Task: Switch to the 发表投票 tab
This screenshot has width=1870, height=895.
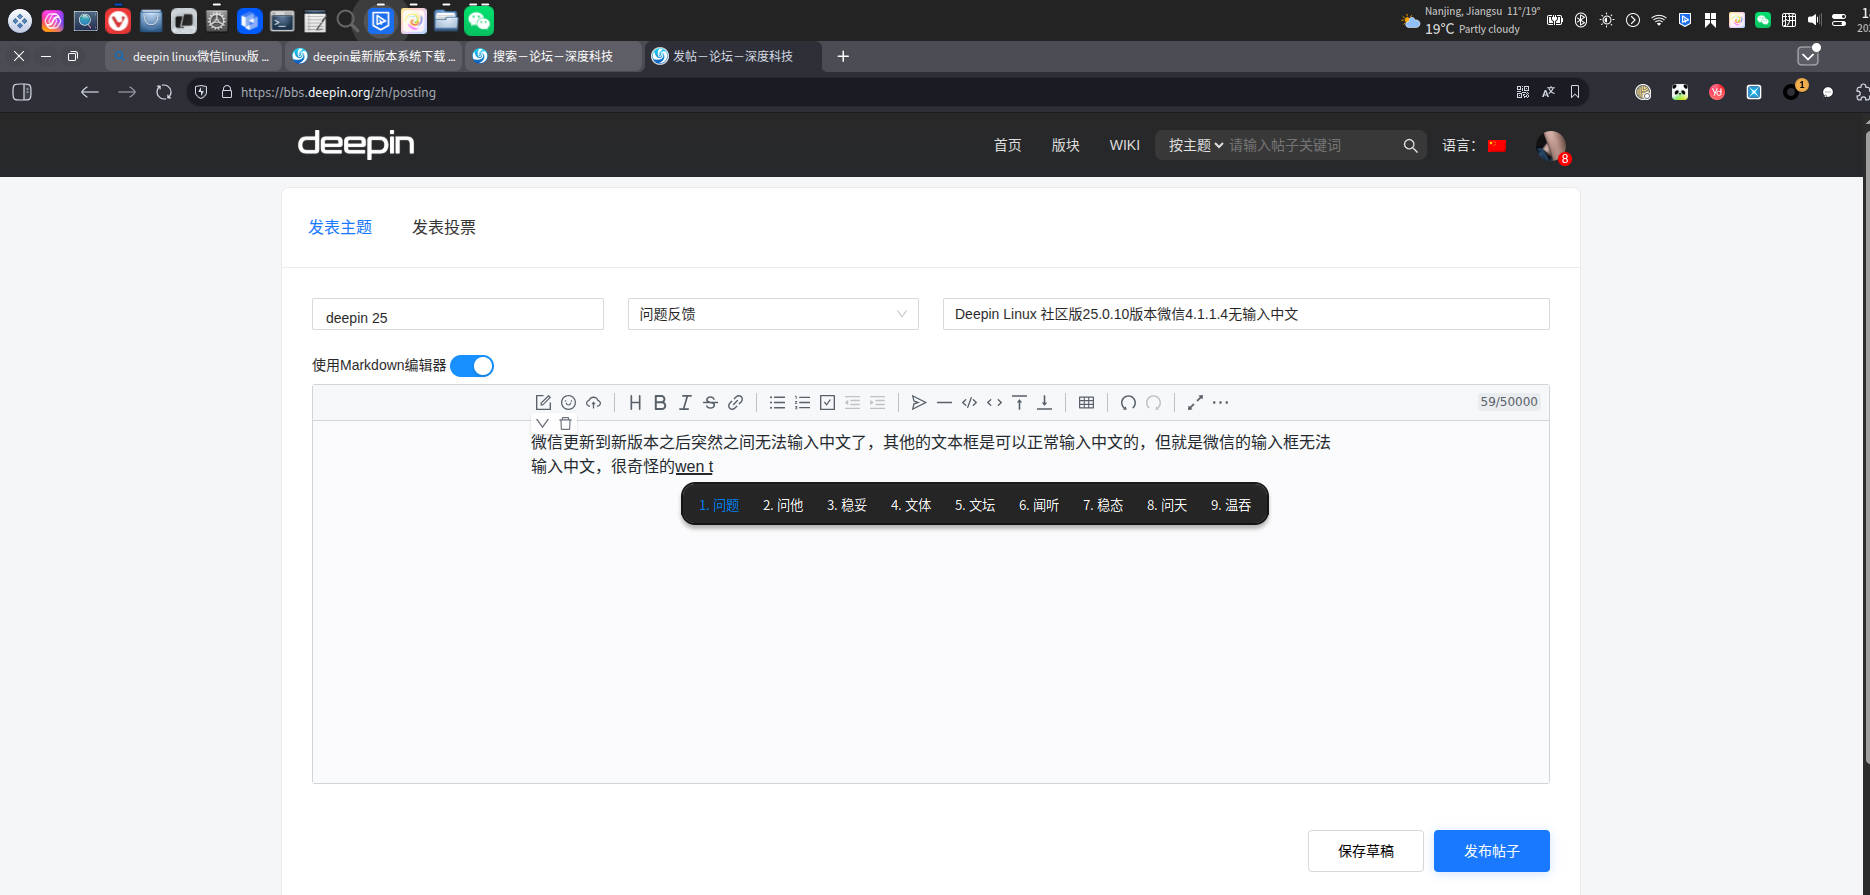Action: point(444,227)
